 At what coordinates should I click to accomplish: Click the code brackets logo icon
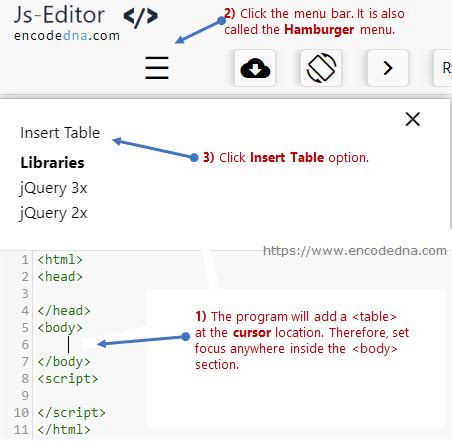pyautogui.click(x=141, y=17)
